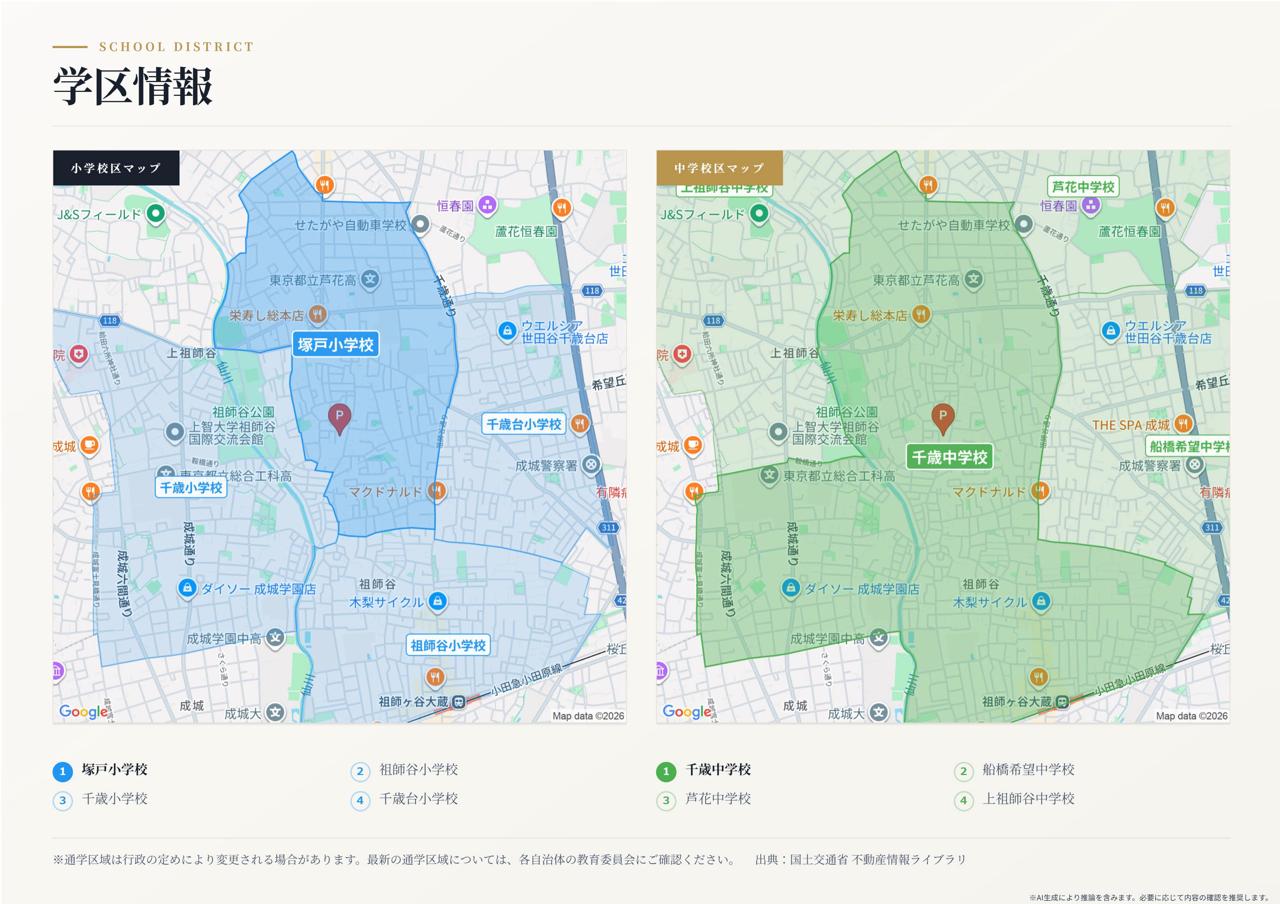Select the ウエルシア shopping icon in 小学校区 map

507,330
